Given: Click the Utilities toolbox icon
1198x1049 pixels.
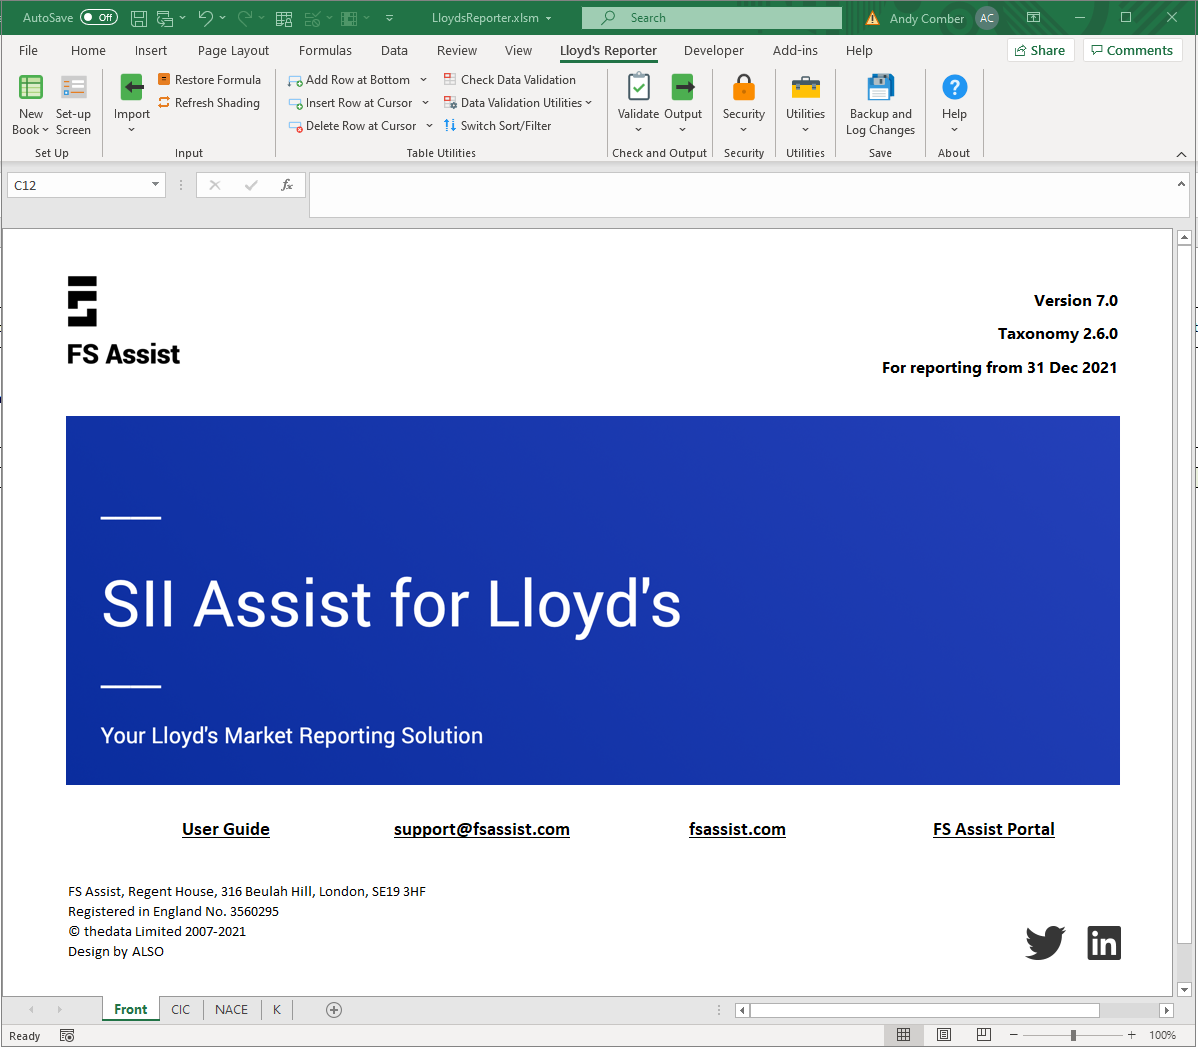Looking at the screenshot, I should 805,88.
